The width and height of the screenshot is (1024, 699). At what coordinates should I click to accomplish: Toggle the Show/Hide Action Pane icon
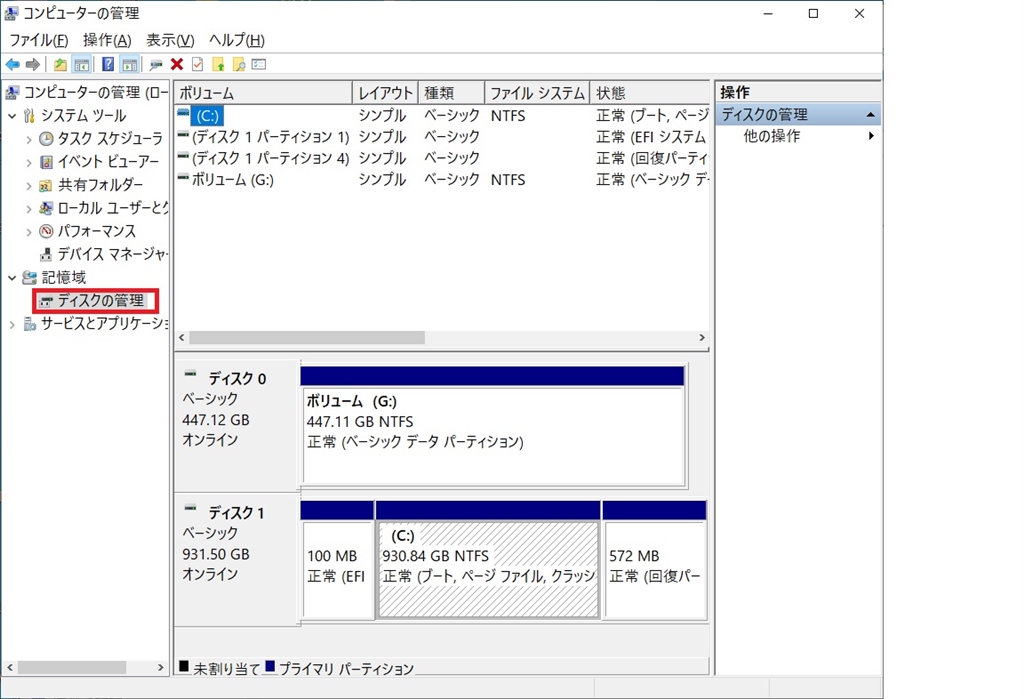coord(130,65)
